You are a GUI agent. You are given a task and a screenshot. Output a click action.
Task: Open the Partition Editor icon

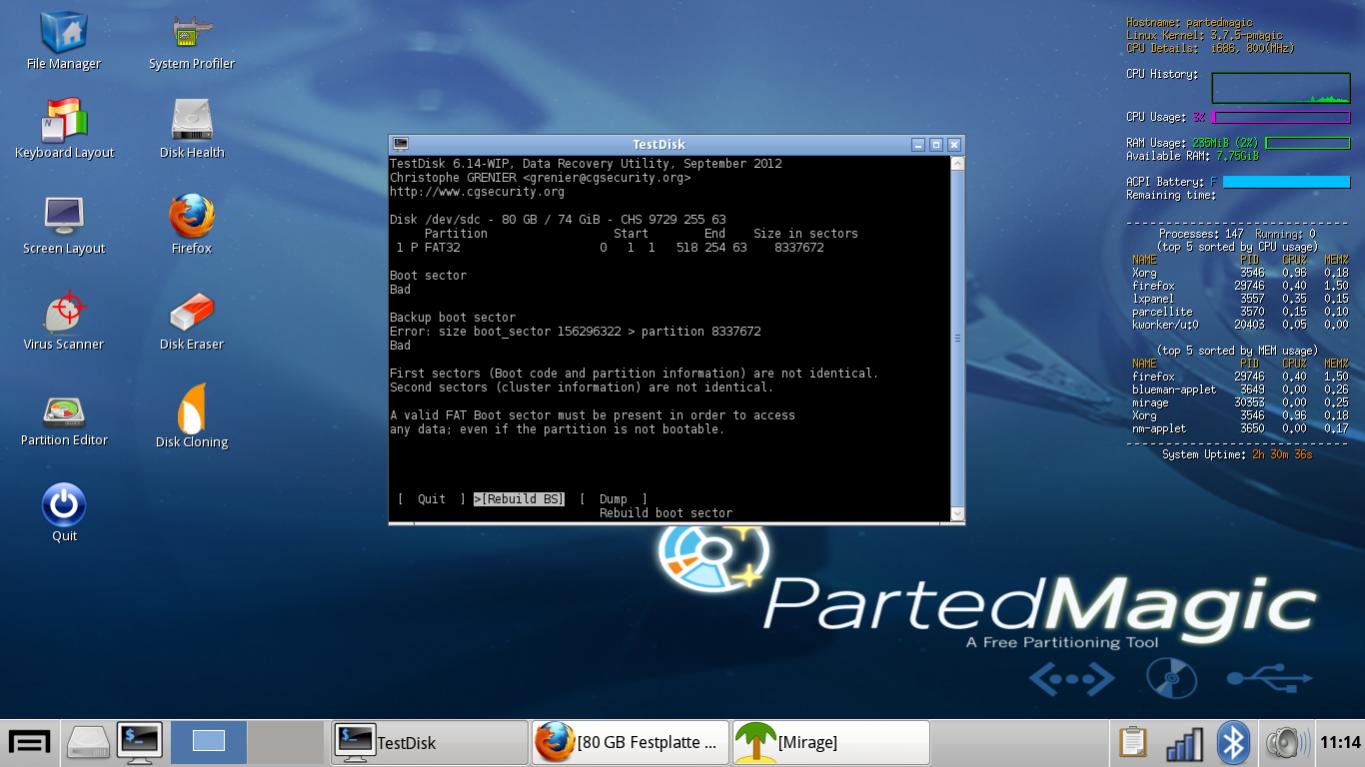click(x=64, y=418)
